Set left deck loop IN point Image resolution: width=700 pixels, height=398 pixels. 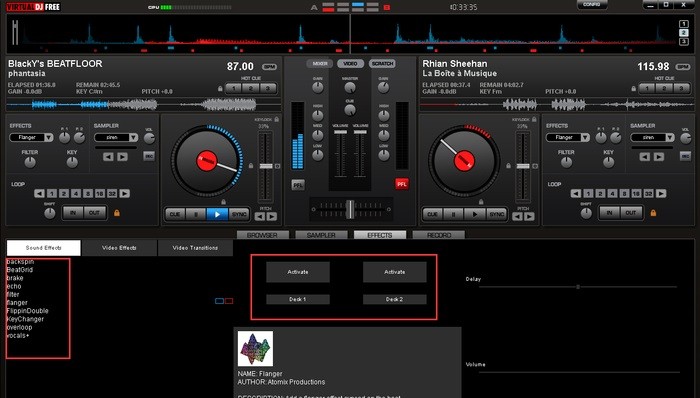pyautogui.click(x=73, y=213)
